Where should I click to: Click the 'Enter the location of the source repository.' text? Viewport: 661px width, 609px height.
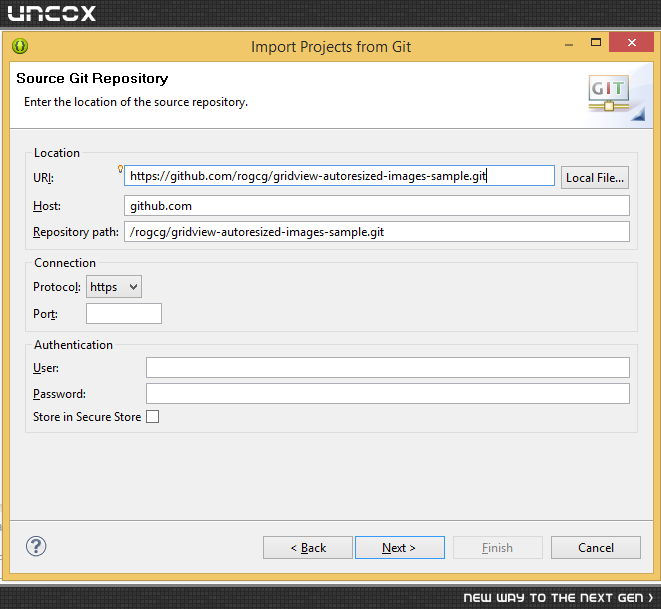tap(136, 102)
